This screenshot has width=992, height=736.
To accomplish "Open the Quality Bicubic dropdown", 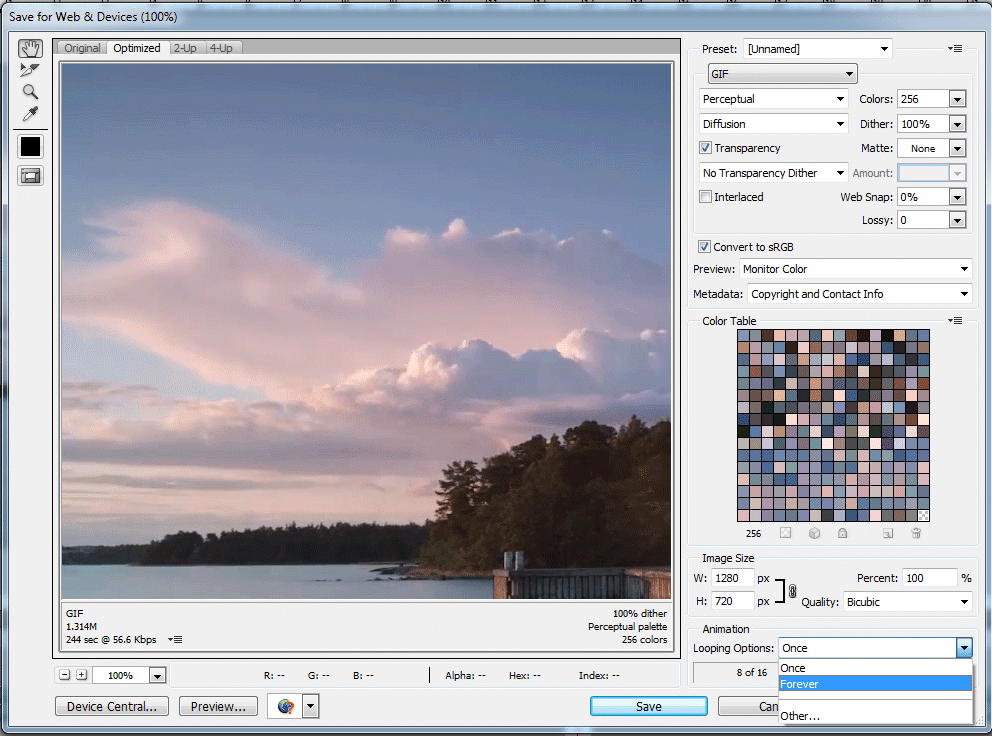I will pyautogui.click(x=907, y=602).
